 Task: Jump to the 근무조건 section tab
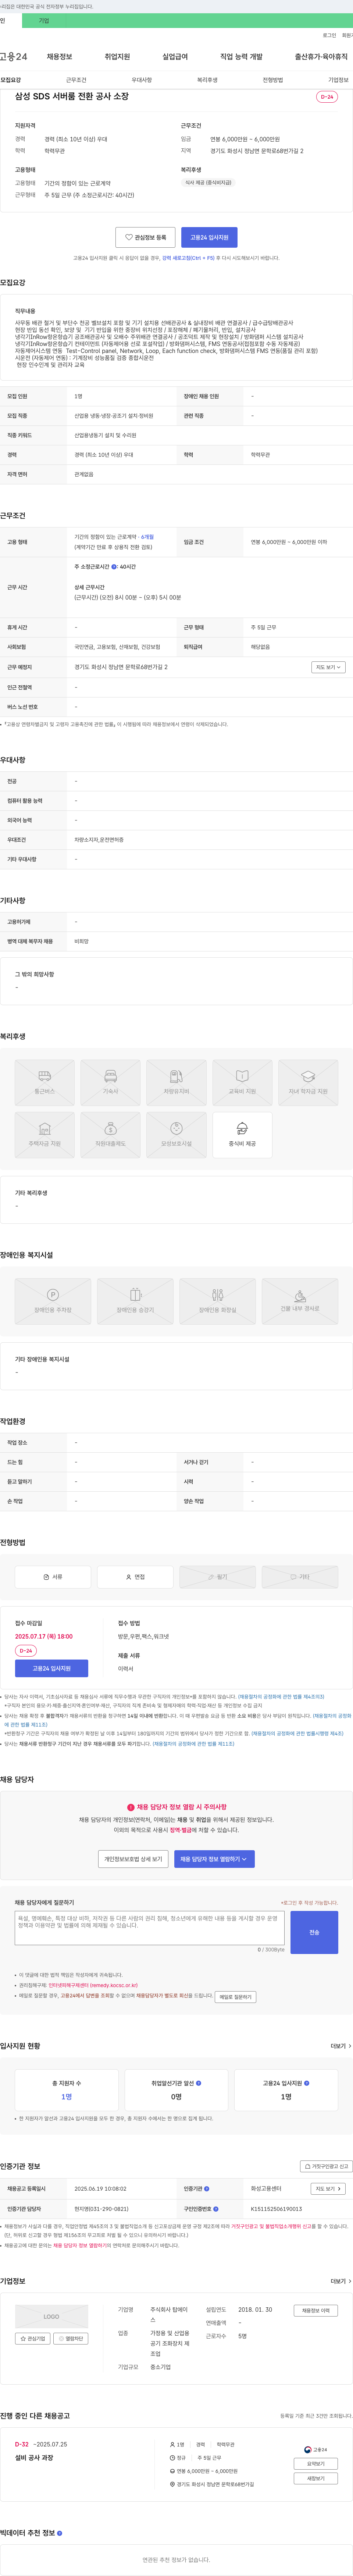[76, 80]
